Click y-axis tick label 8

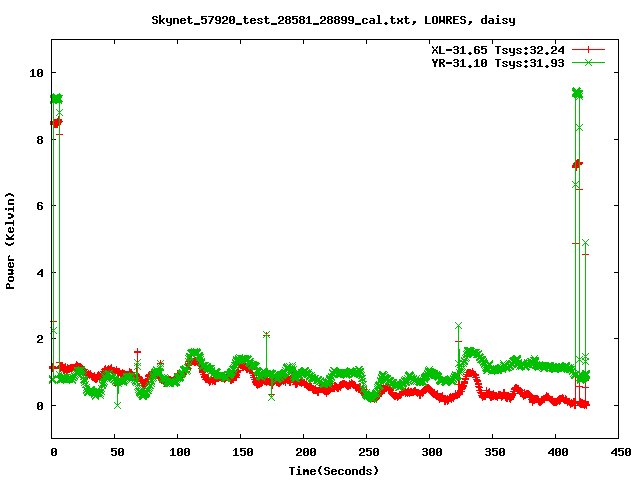click(x=40, y=140)
